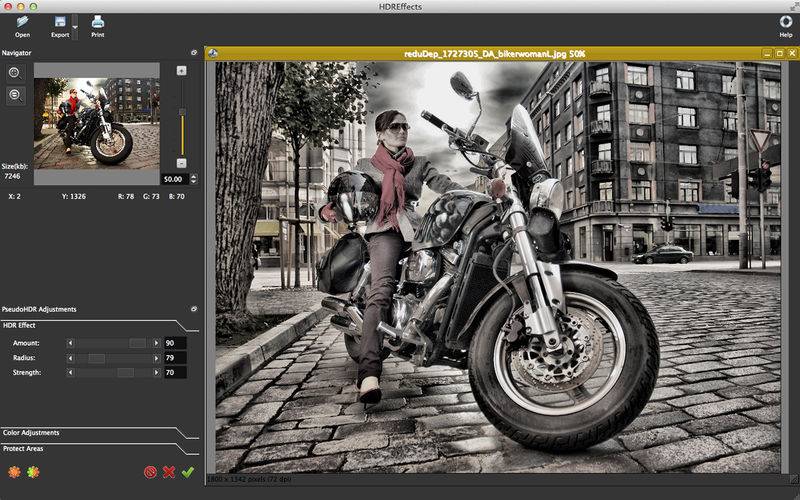This screenshot has height=500, width=800.
Task: Detach the PseudoHDR Adjustments panel
Action: [x=193, y=309]
